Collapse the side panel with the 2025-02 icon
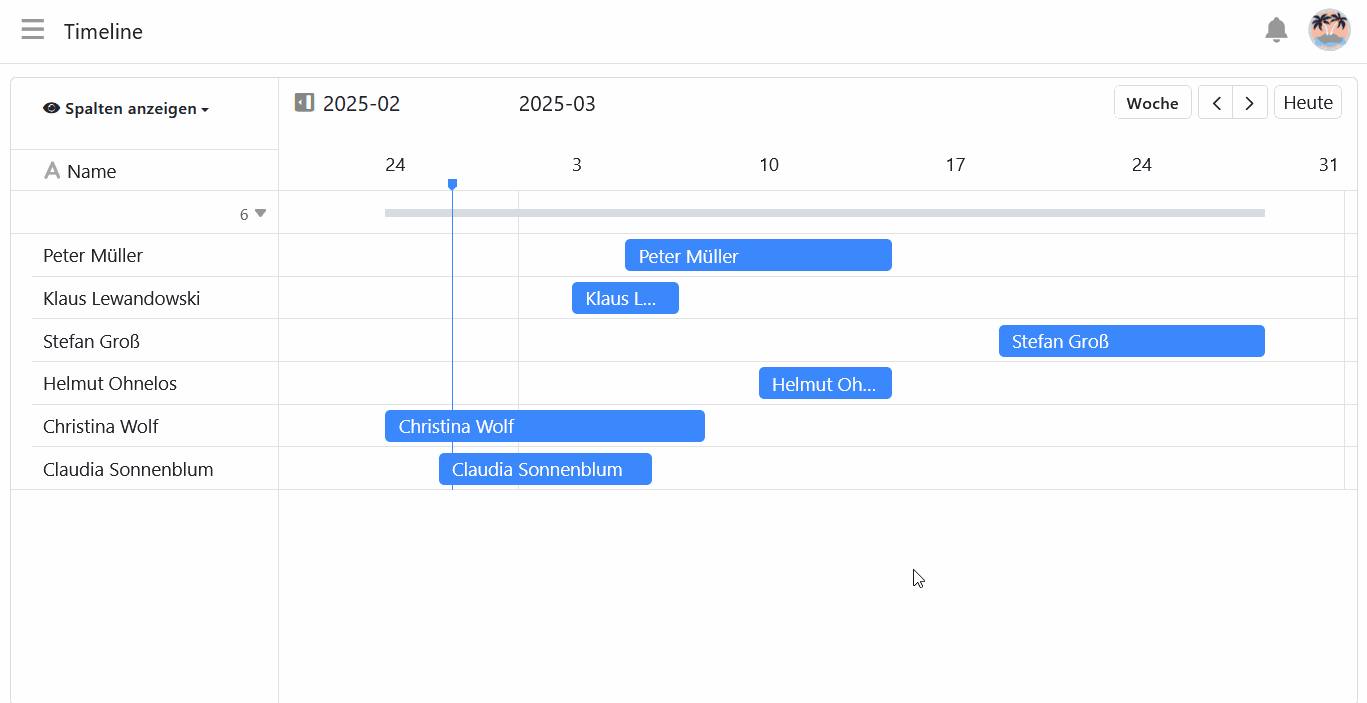The height and width of the screenshot is (703, 1367). pyautogui.click(x=305, y=103)
